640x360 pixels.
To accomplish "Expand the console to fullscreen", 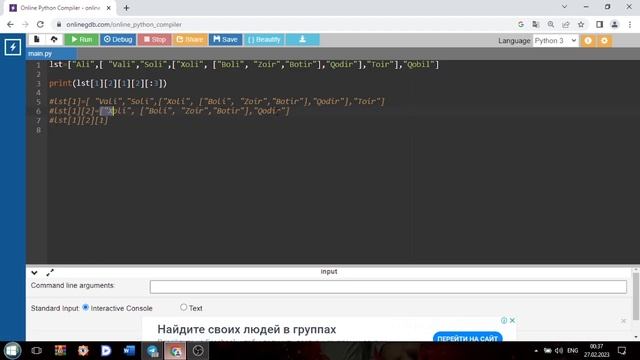I will (50, 272).
